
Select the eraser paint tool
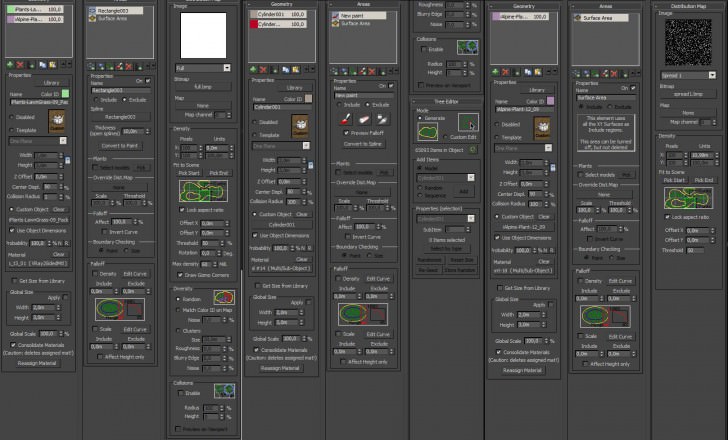click(364, 120)
